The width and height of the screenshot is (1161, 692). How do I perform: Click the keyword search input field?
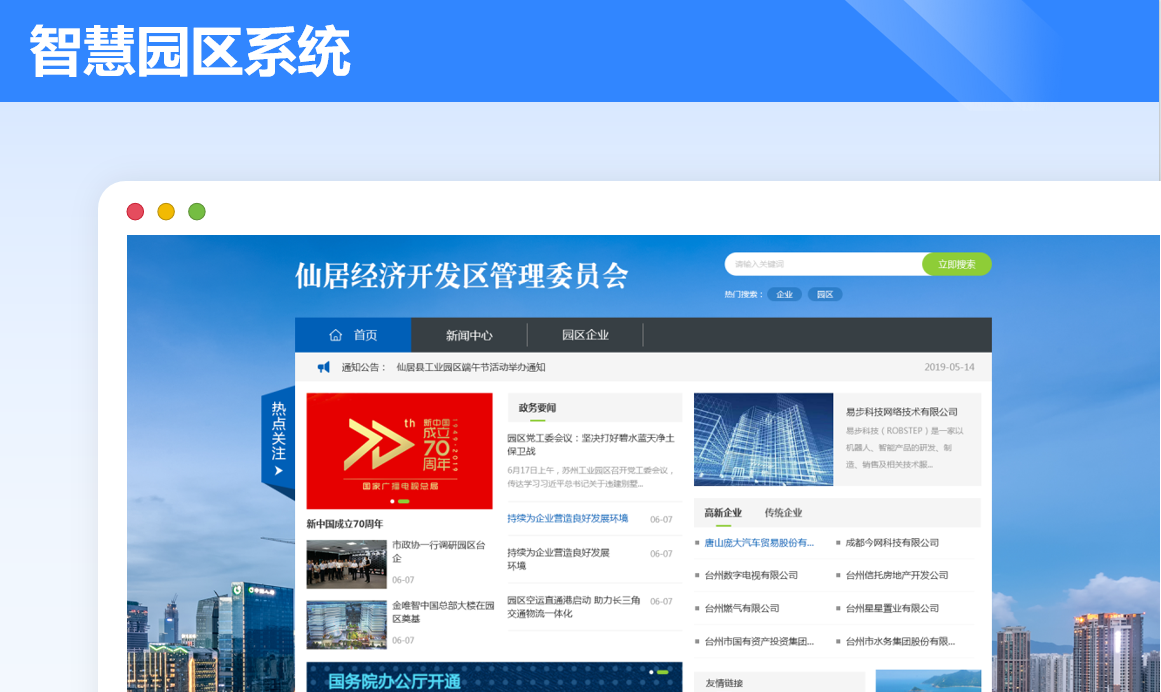point(823,264)
